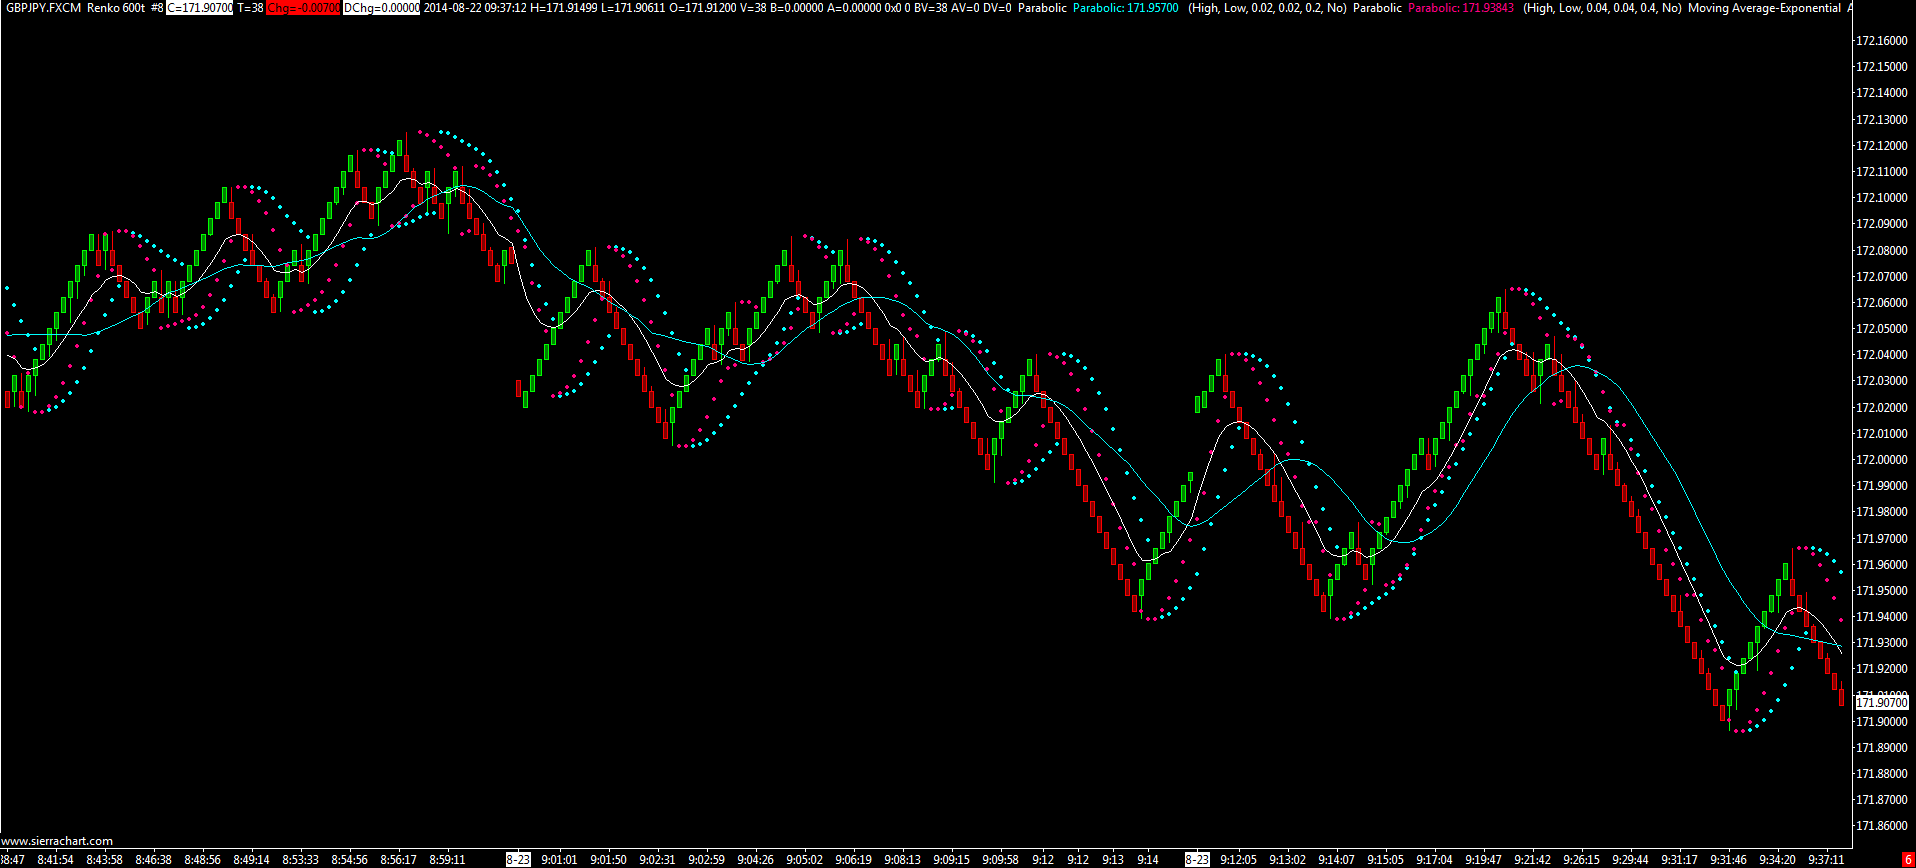The height and width of the screenshot is (868, 1916).
Task: Click the L=171.90611 low value
Action: coord(633,8)
